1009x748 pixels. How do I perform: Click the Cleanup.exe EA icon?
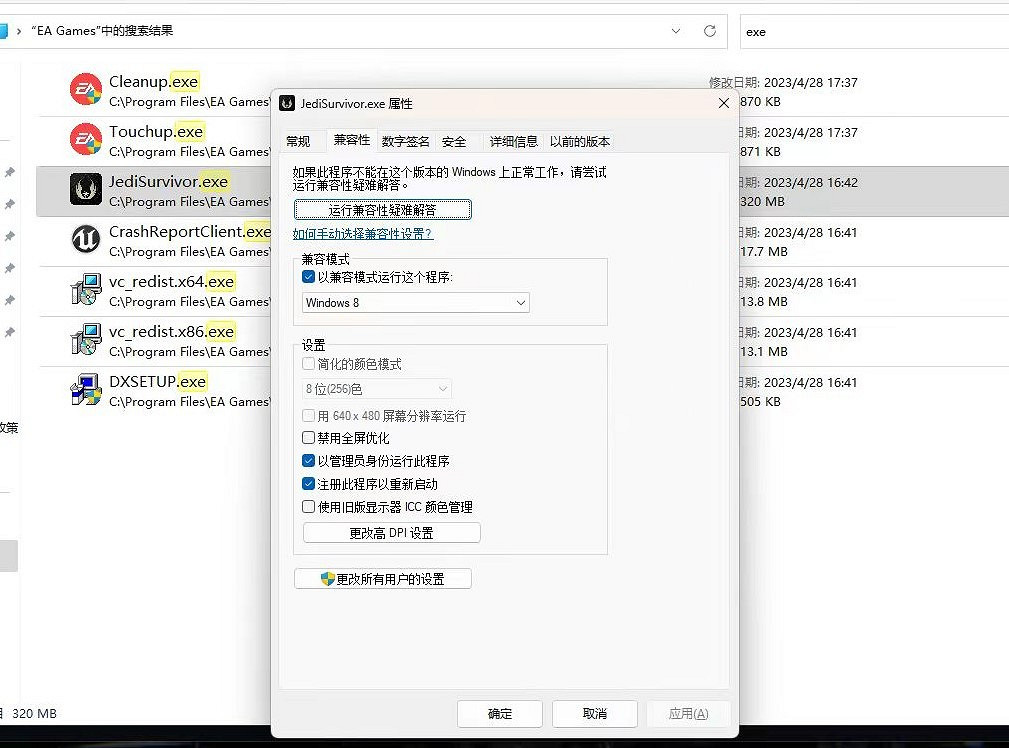(x=86, y=90)
